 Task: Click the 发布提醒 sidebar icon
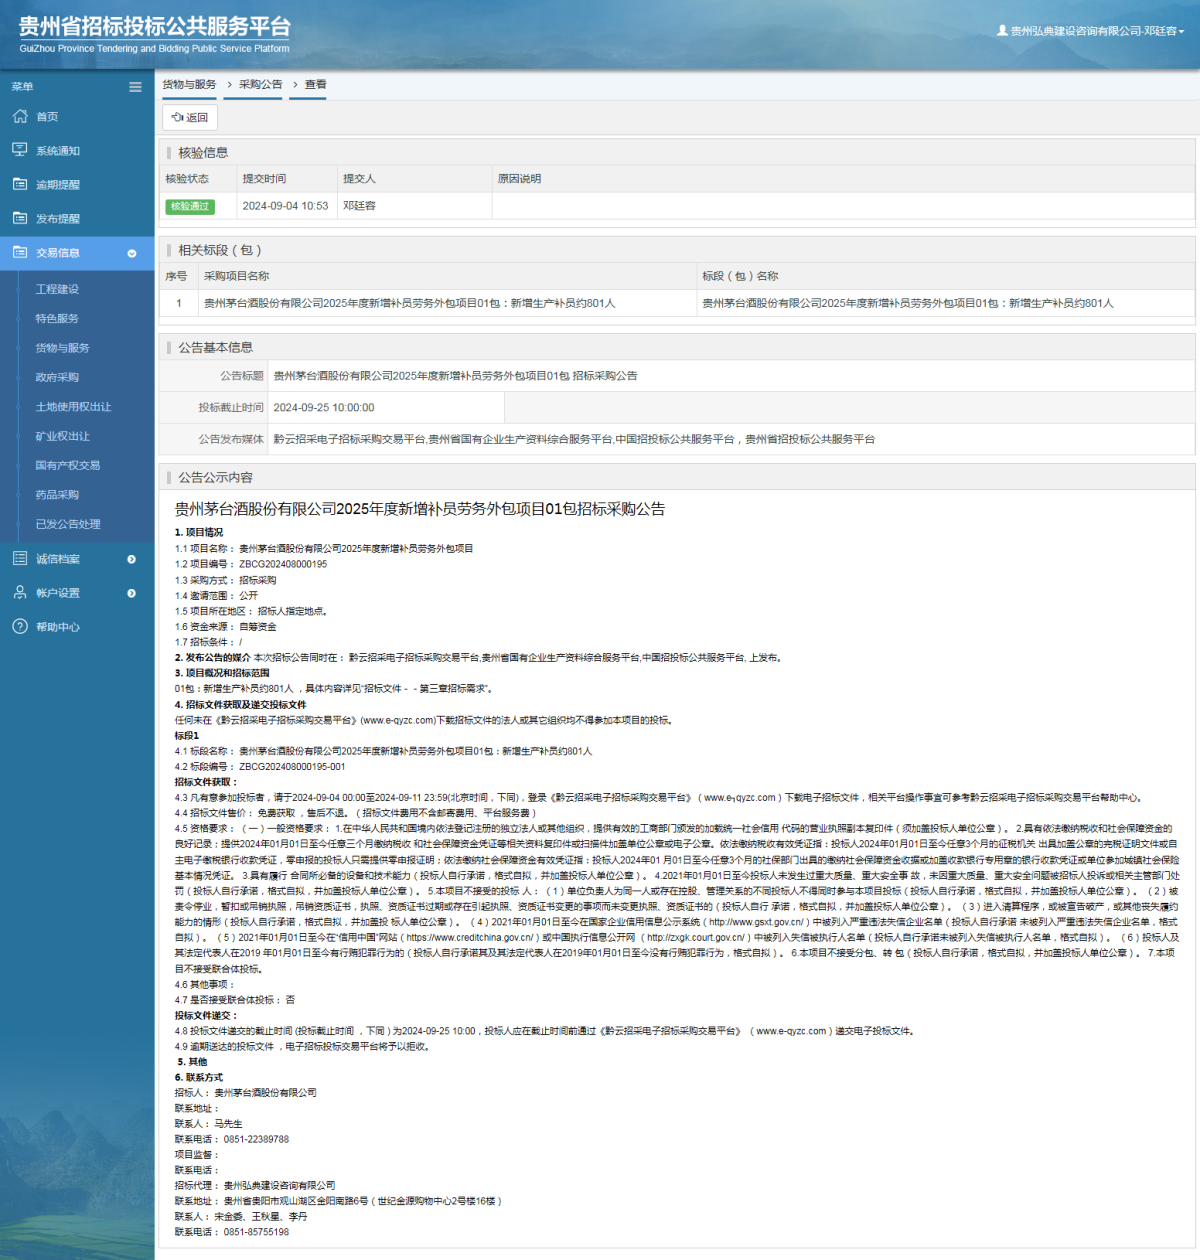pos(20,218)
